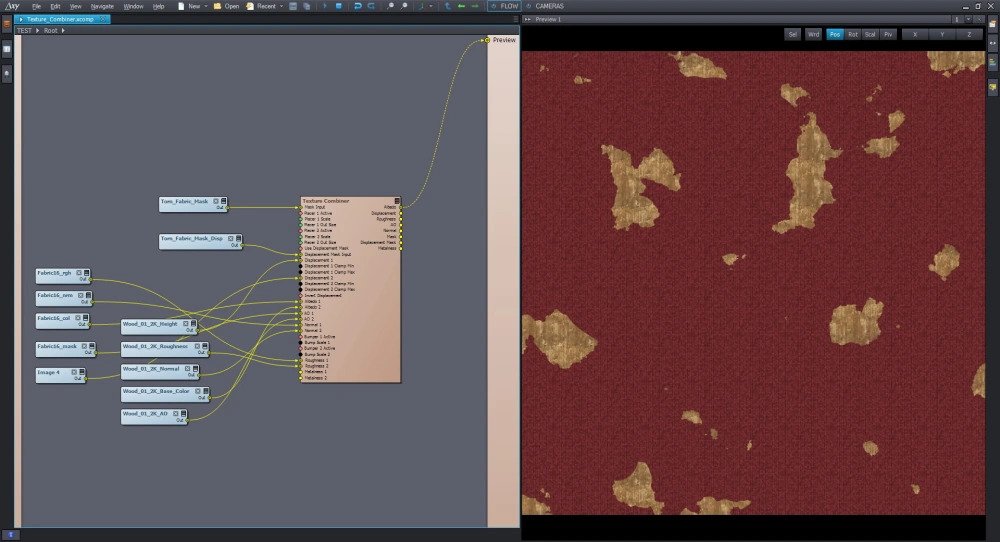Click the Zoom in magnifier icon
1000x542 pixels.
pos(391,6)
